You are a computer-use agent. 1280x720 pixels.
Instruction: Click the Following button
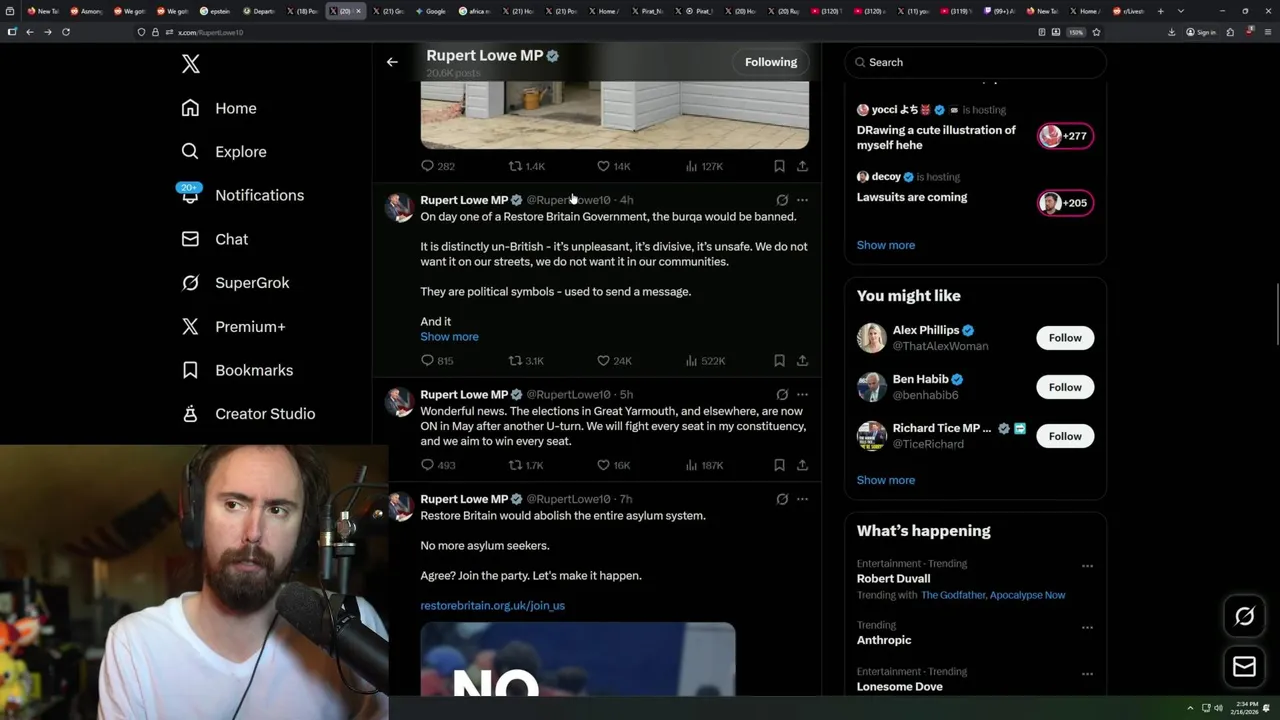[771, 62]
